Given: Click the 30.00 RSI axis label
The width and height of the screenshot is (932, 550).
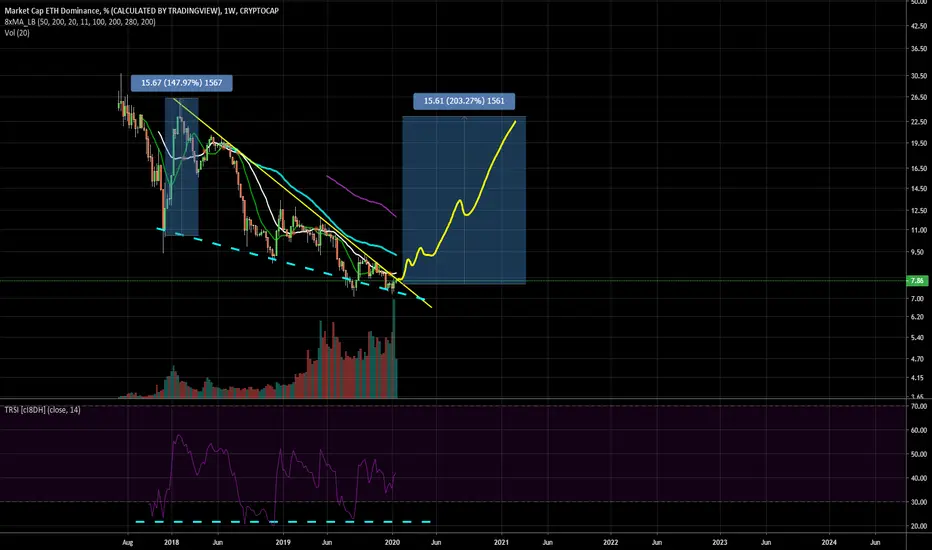Looking at the screenshot, I should (x=919, y=502).
